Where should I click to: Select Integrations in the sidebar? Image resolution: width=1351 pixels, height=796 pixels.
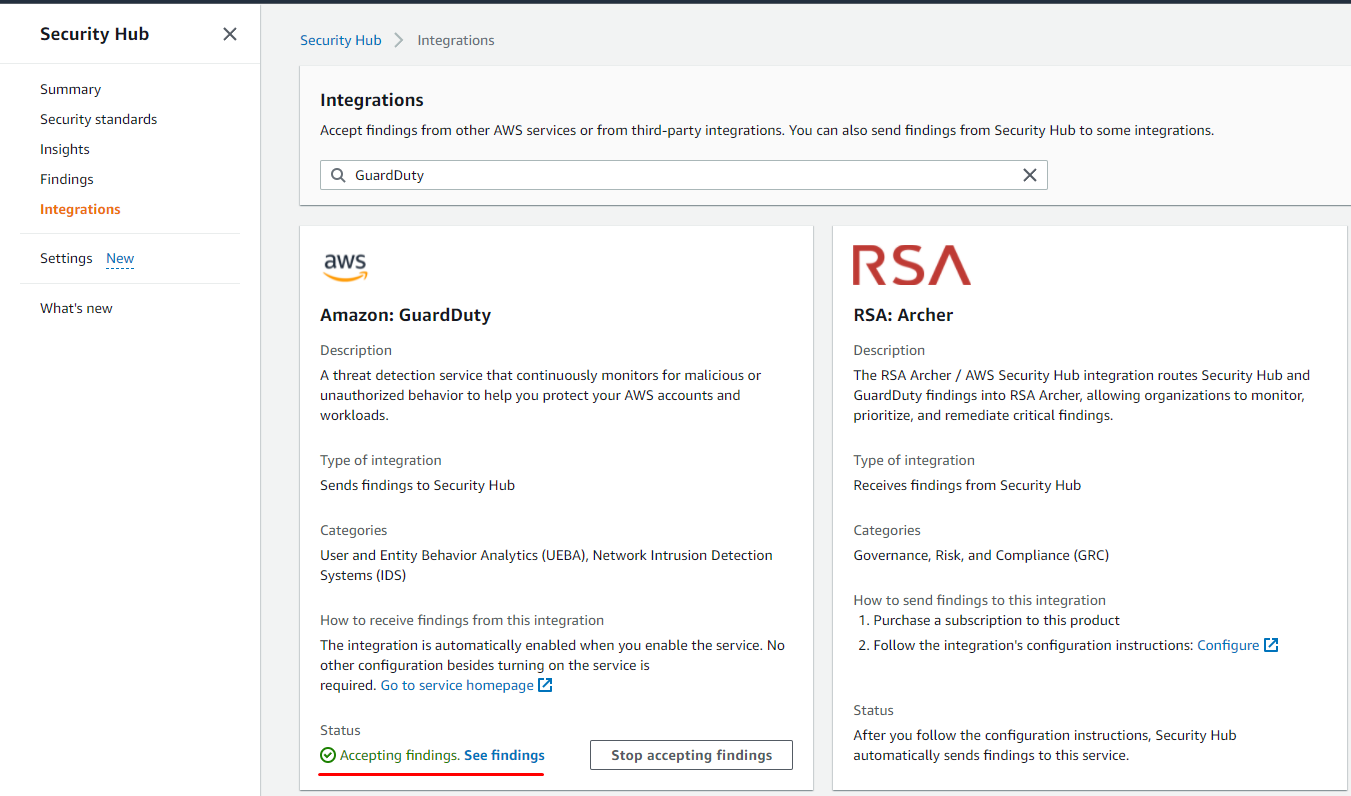point(80,209)
